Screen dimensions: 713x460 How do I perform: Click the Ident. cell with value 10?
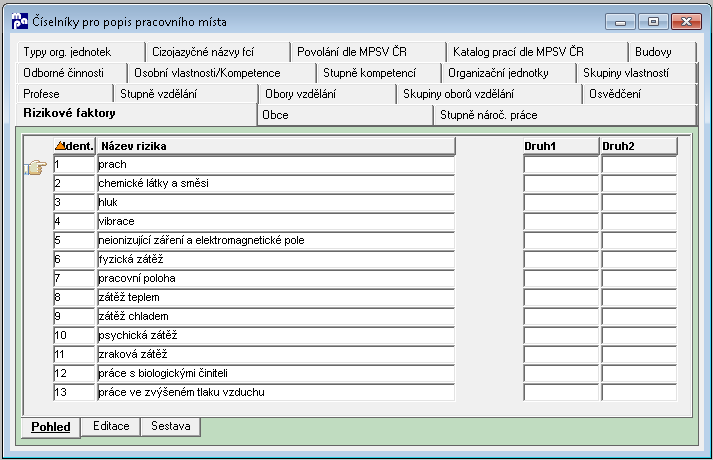click(74, 335)
